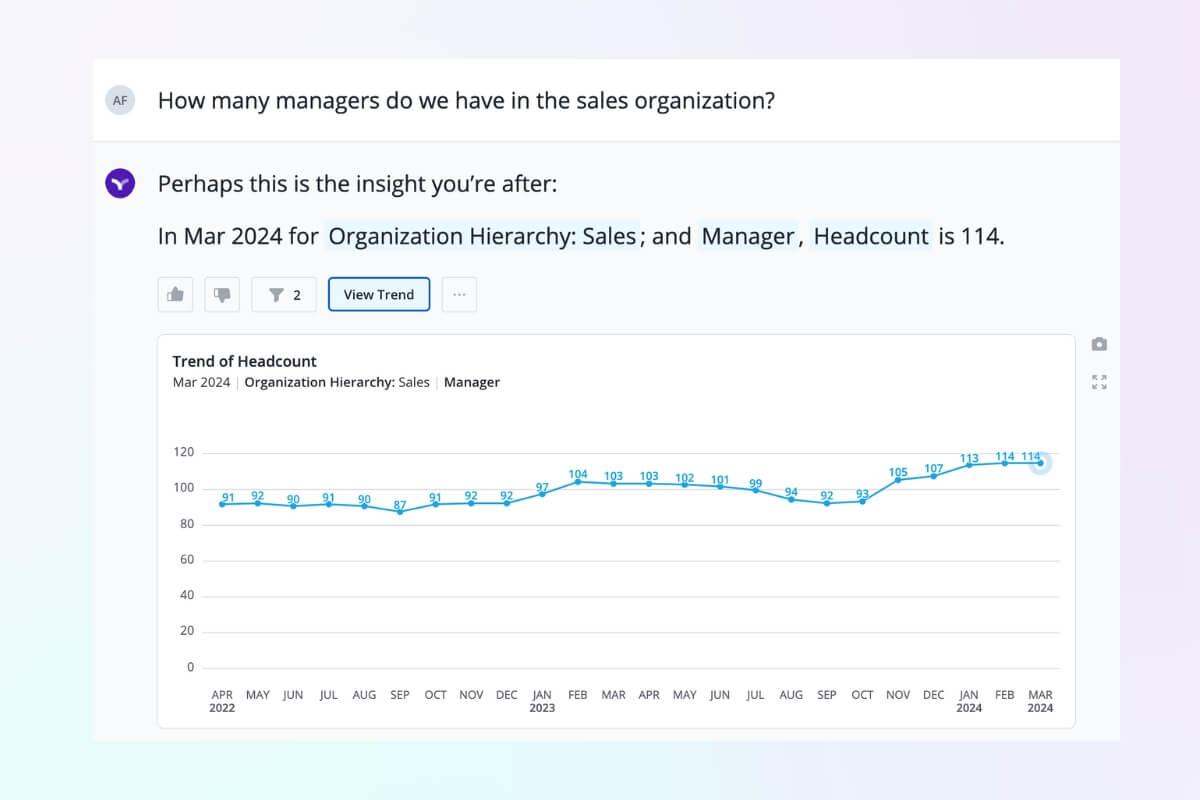Open the filter button showing 2
1200x800 pixels.
[284, 294]
